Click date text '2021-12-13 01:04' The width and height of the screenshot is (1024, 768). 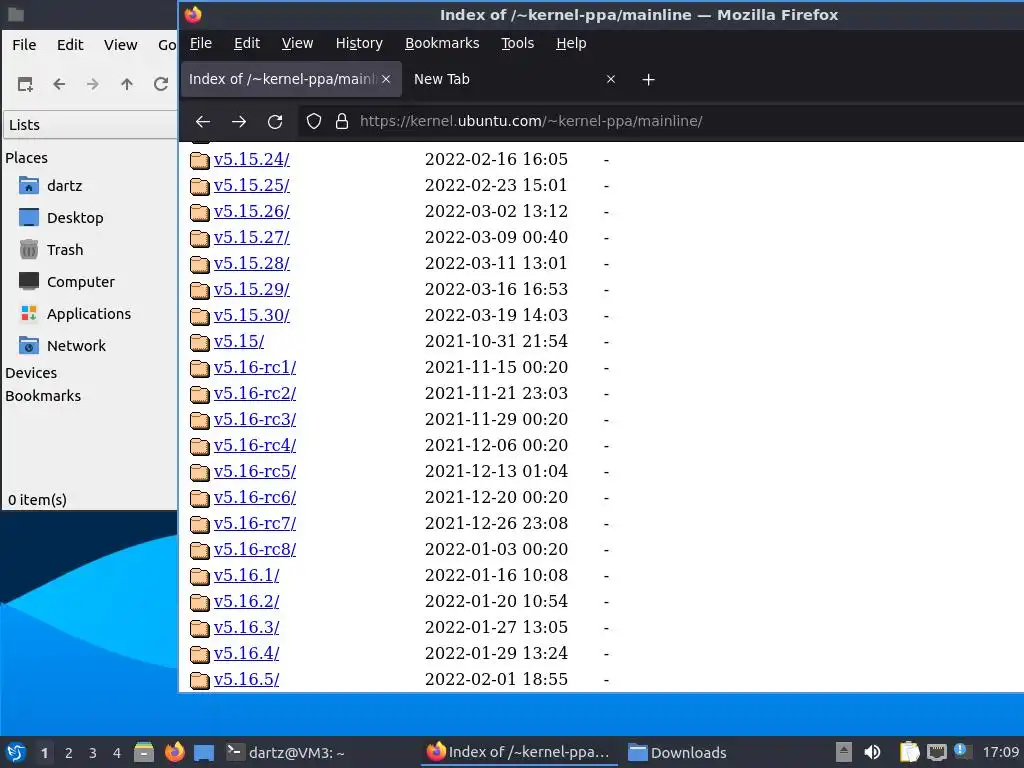496,472
